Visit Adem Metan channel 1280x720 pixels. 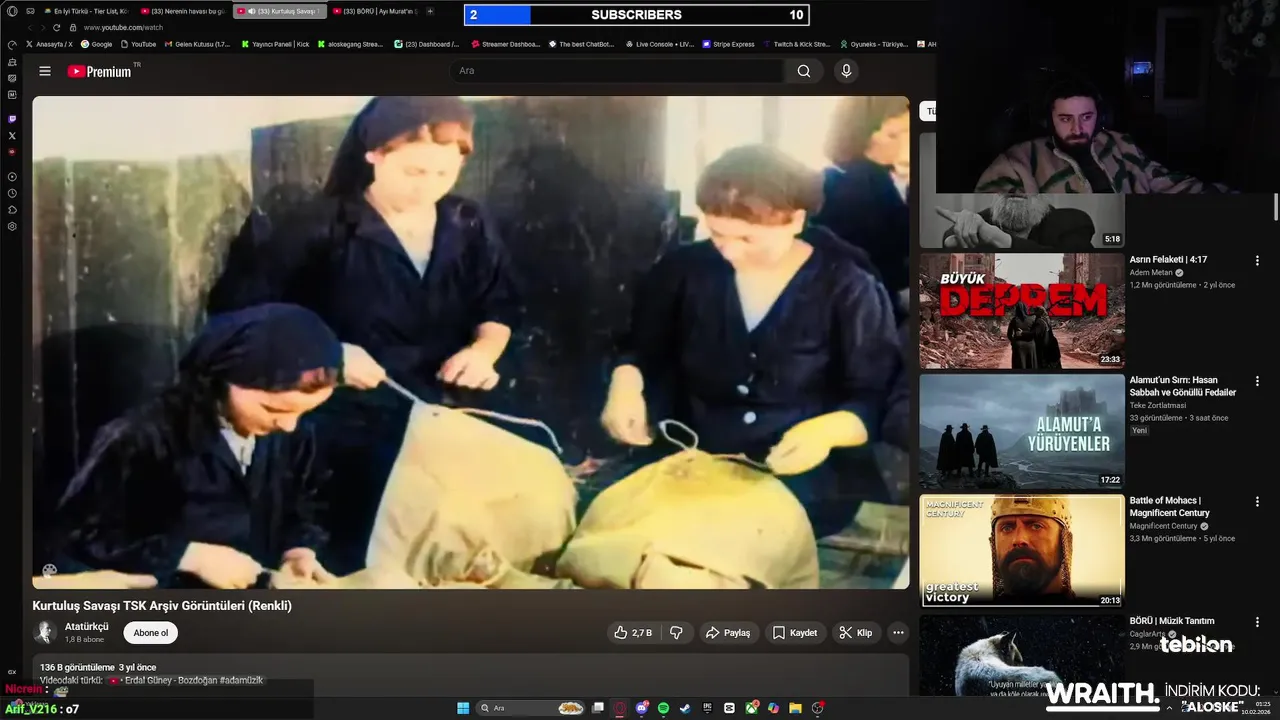[1152, 273]
